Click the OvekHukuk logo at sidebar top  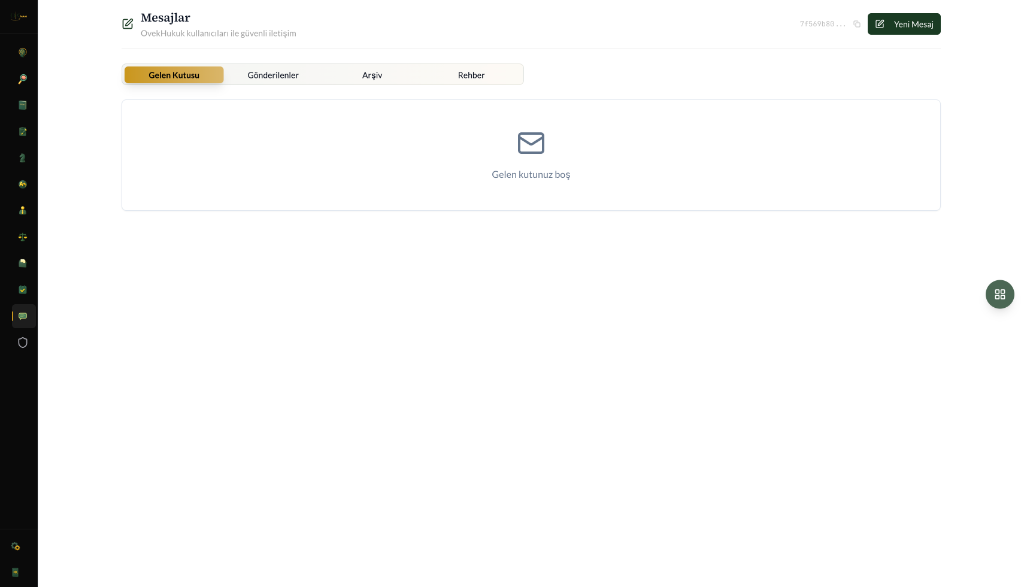(19, 17)
